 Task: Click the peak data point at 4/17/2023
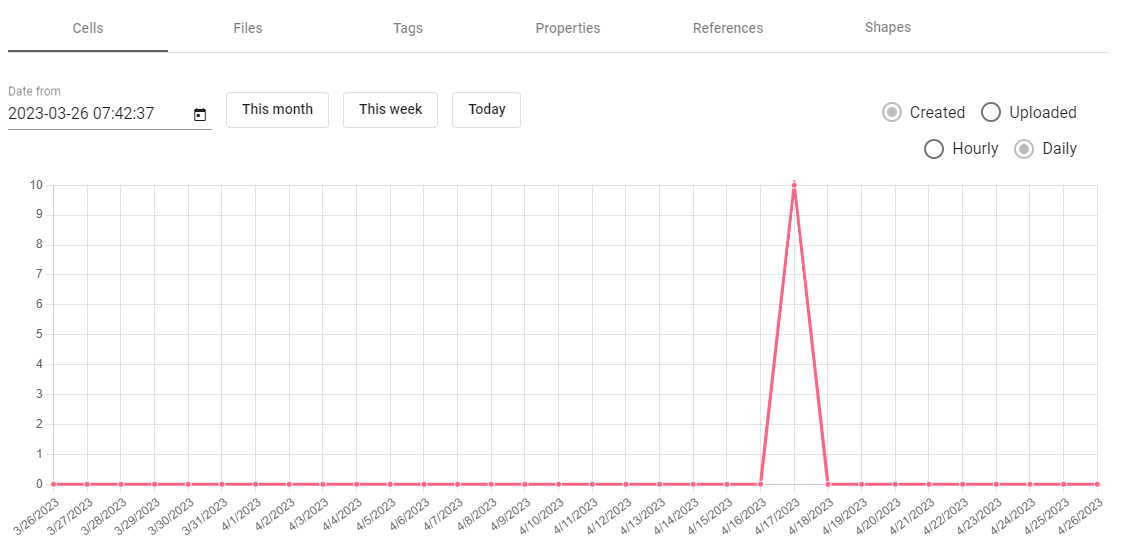[x=794, y=185]
